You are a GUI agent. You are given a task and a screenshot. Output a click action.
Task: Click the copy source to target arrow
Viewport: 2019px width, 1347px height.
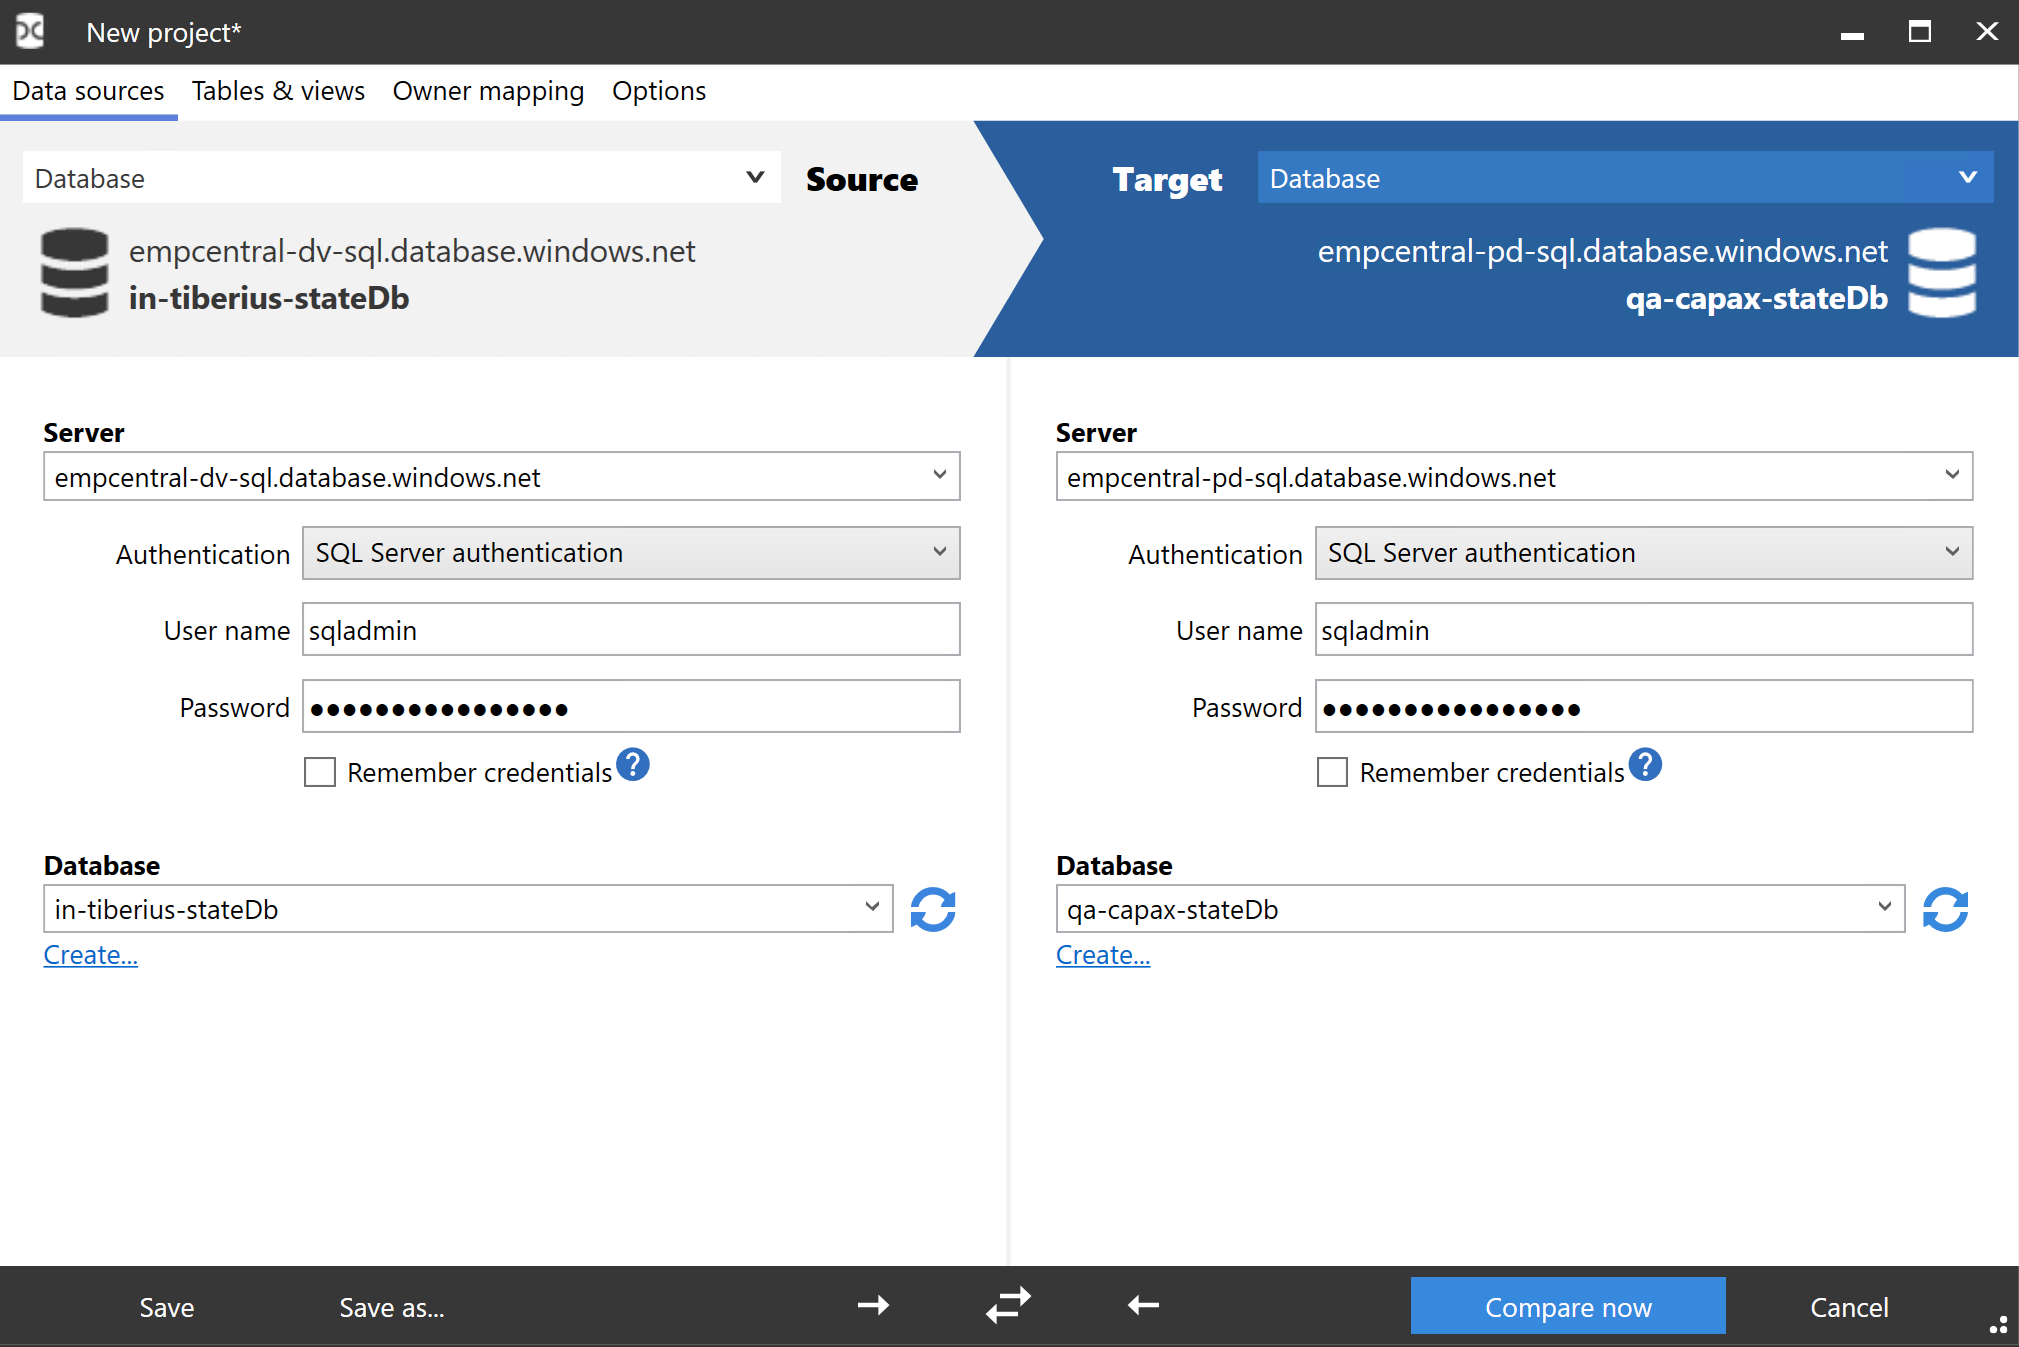[873, 1305]
